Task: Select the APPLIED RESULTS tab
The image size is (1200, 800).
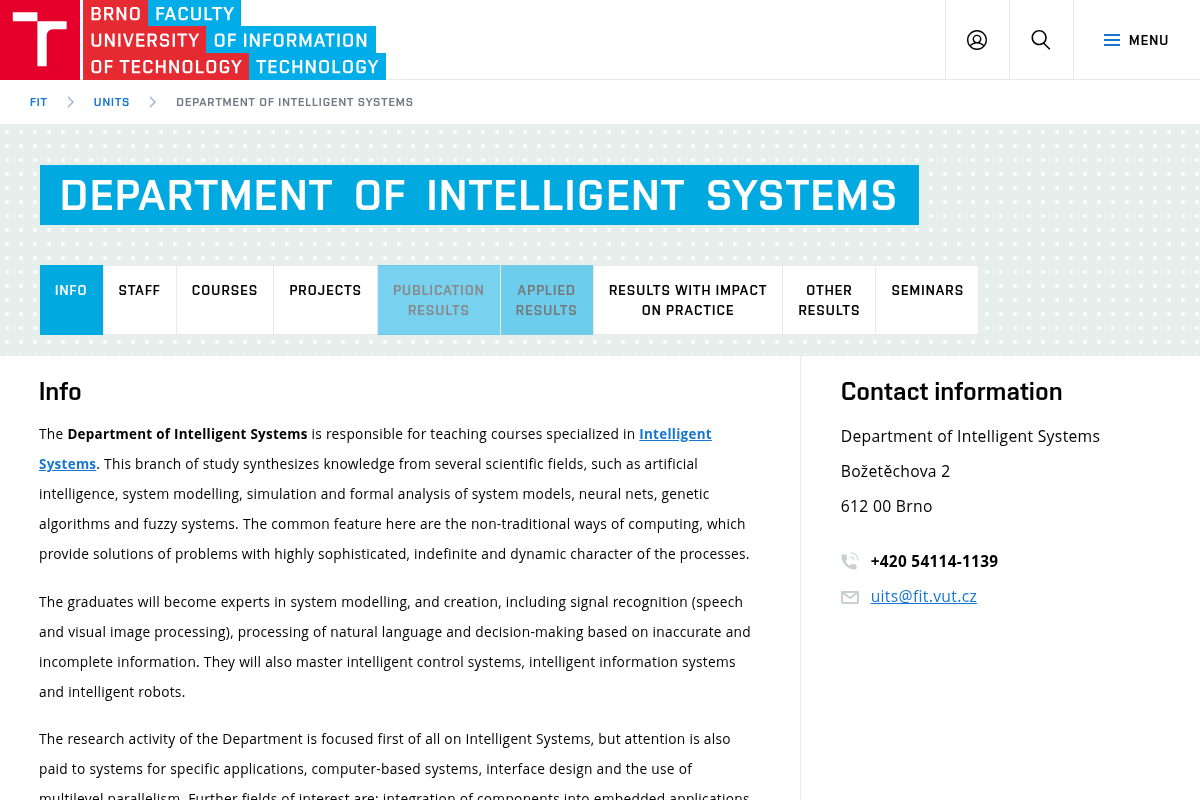Action: pyautogui.click(x=546, y=300)
